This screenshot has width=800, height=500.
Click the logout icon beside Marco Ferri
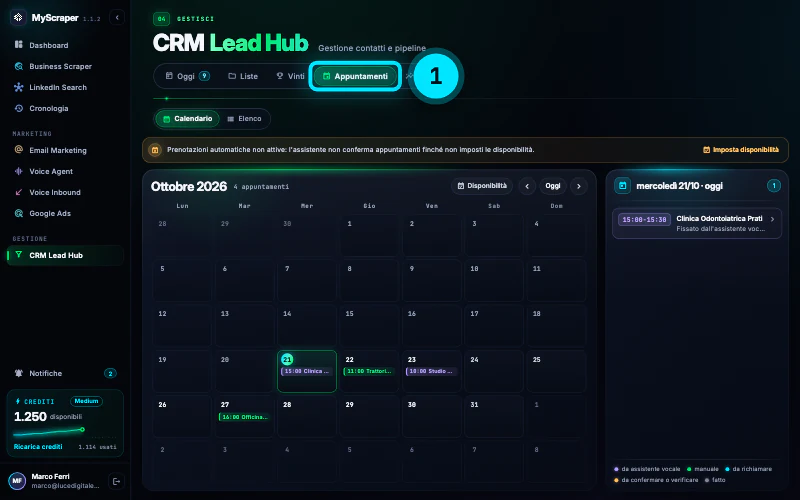pos(116,481)
